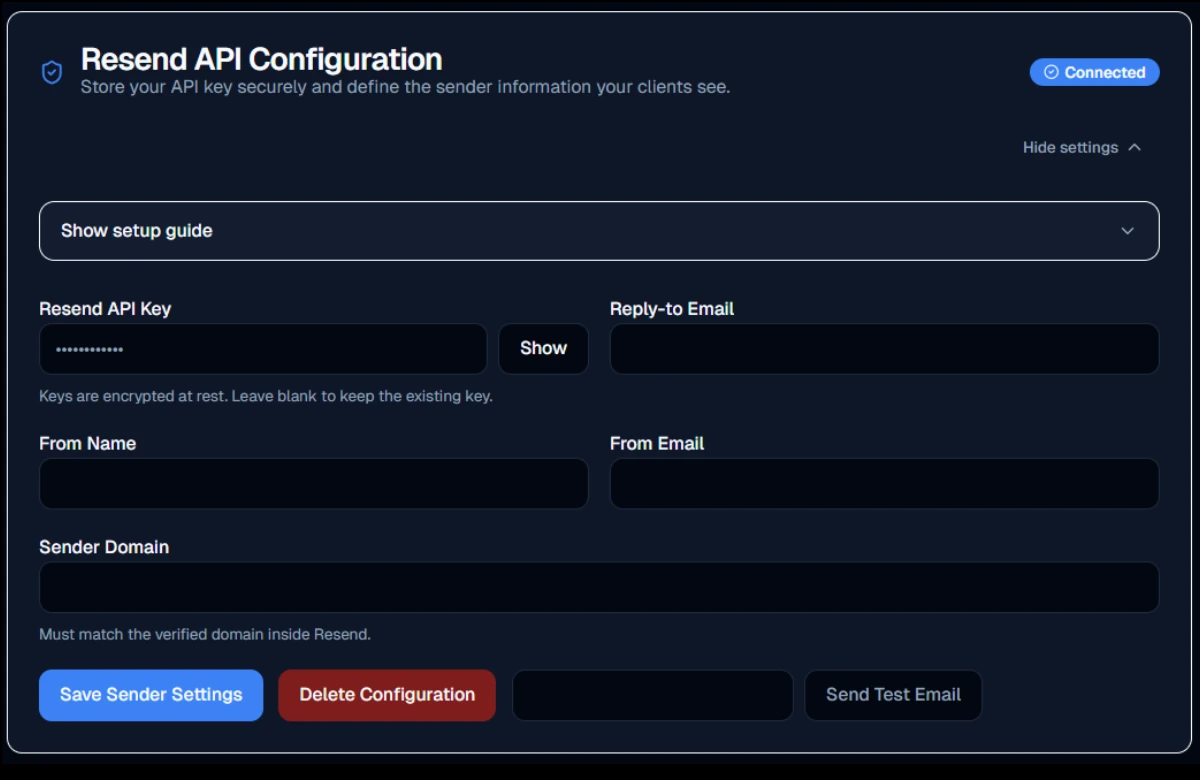Reveal the API key with Show

[543, 348]
